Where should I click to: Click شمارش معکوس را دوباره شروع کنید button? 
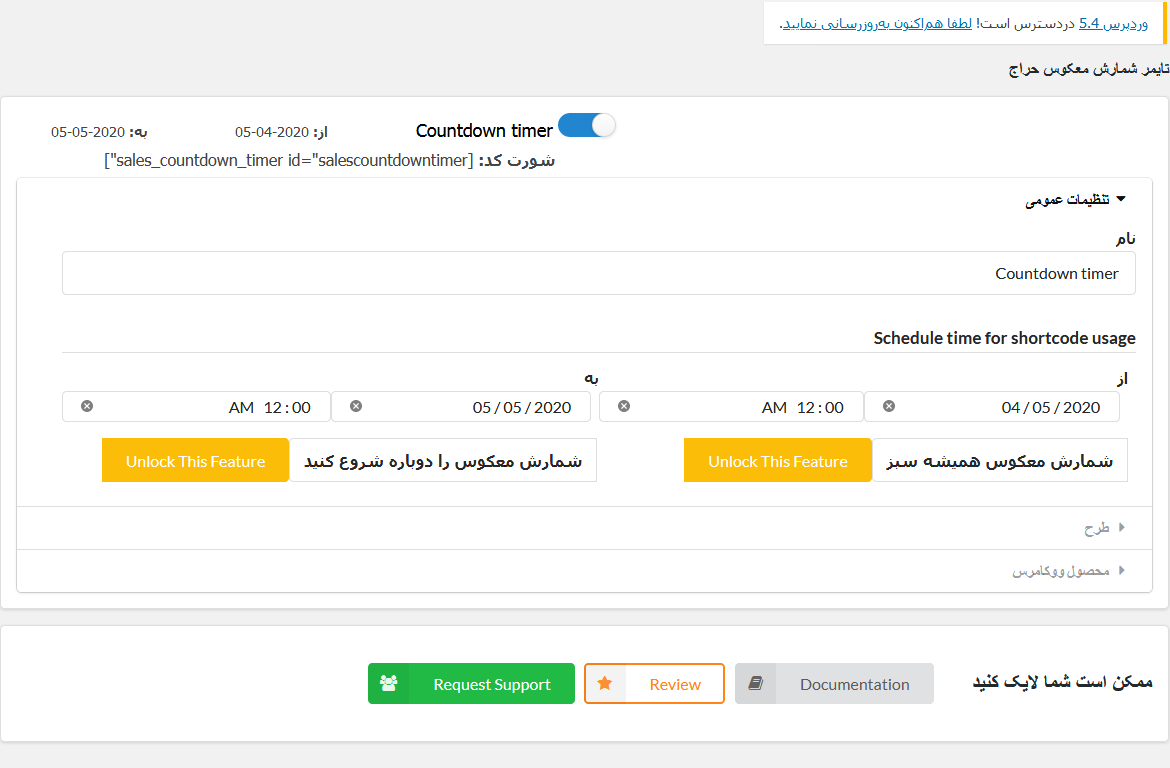tap(443, 461)
